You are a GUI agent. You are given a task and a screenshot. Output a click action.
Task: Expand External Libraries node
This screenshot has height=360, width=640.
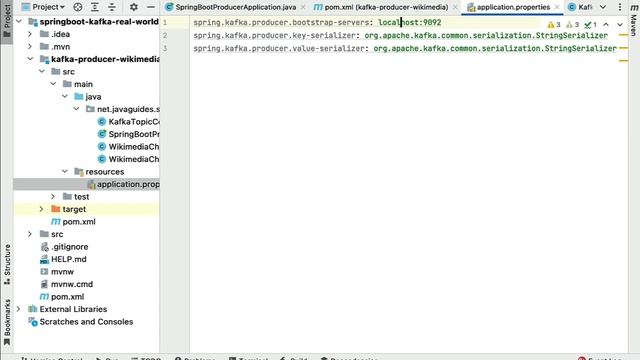[19, 309]
